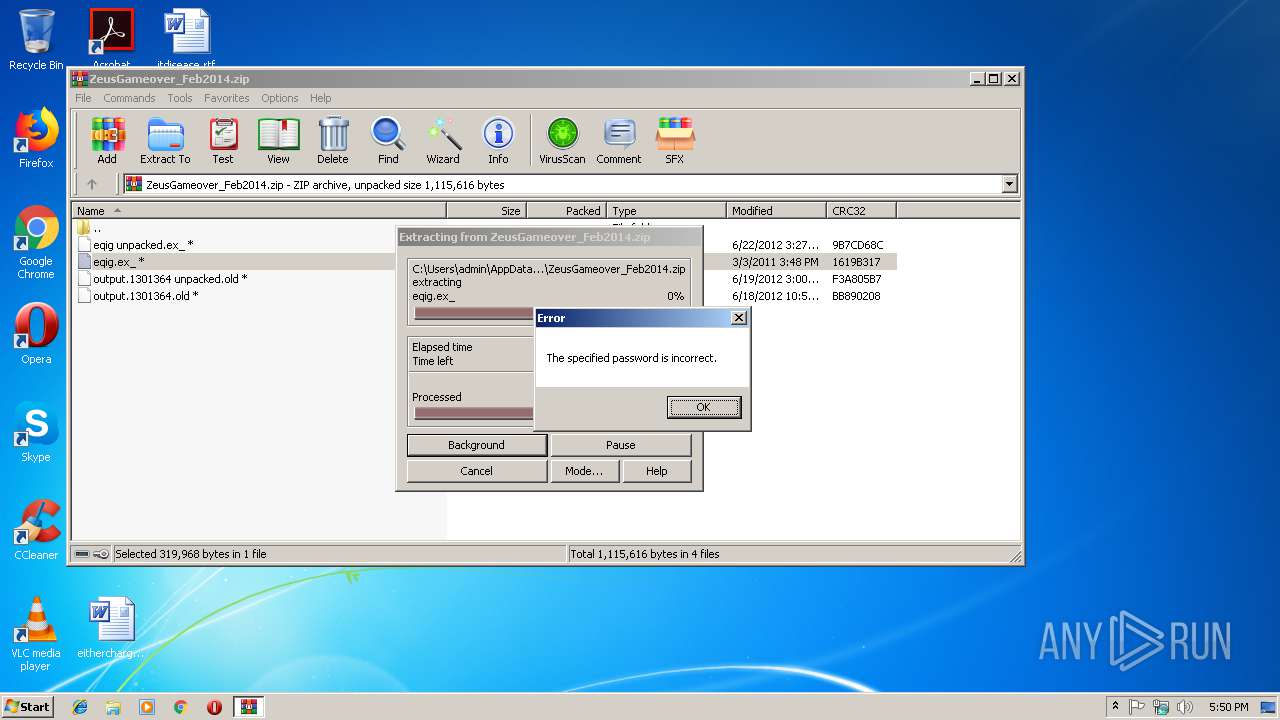
Task: Sort by the Packed column header
Action: tap(566, 211)
